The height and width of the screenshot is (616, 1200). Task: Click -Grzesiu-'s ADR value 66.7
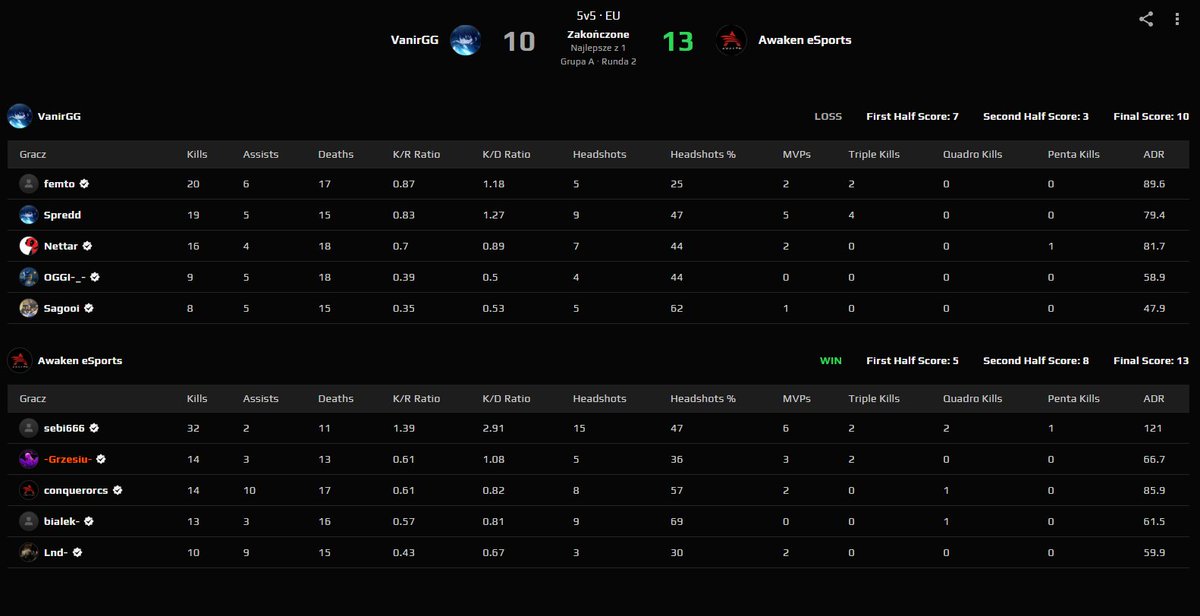coord(1154,459)
